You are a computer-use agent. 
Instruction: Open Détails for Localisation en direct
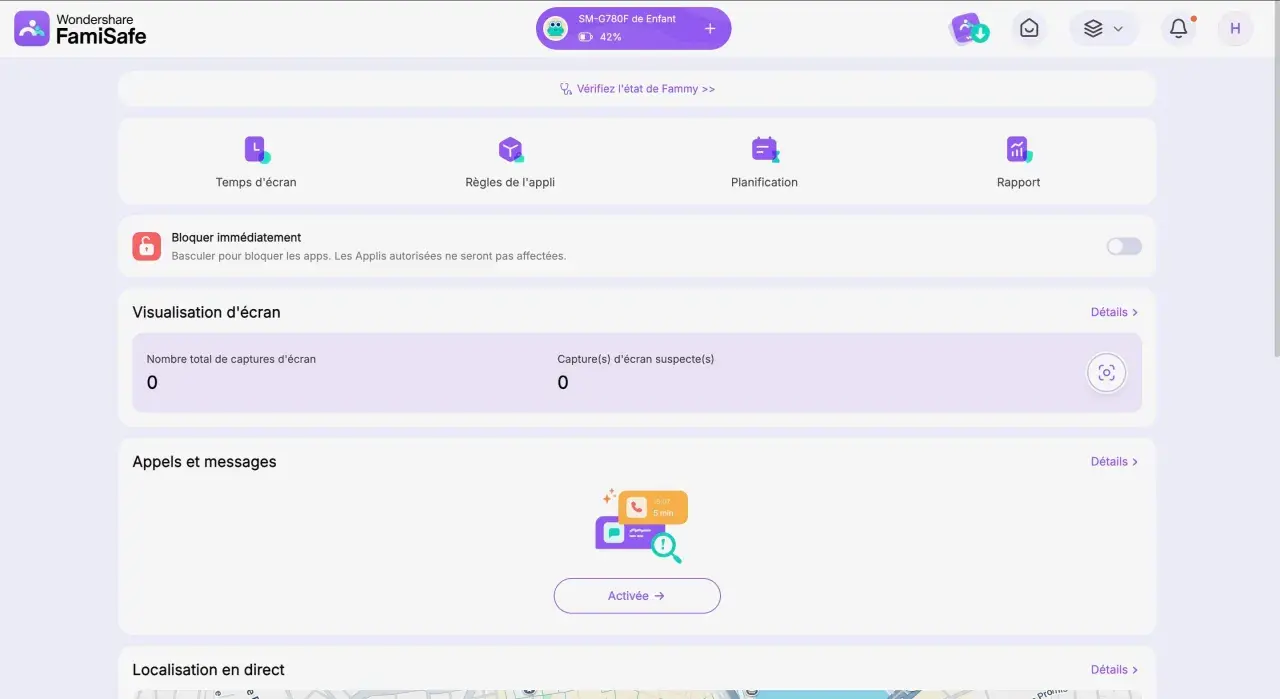point(1114,670)
